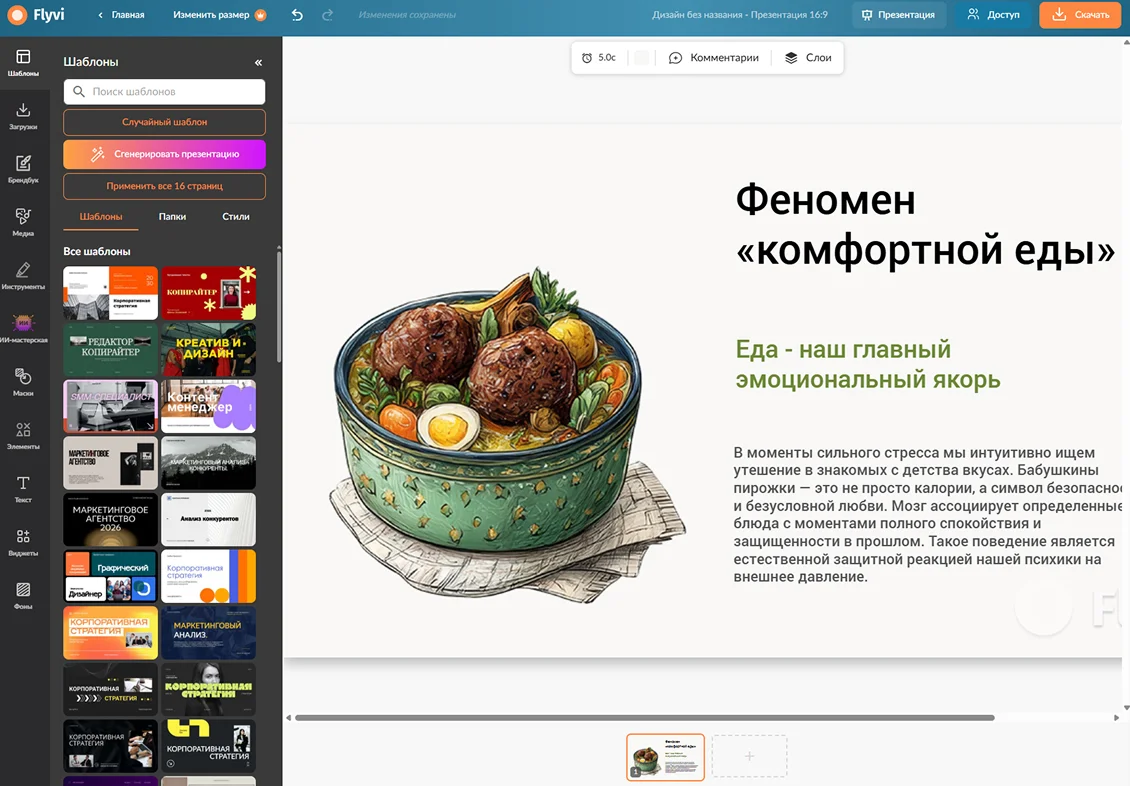Switch to the Папки tab
The height and width of the screenshot is (786, 1130).
[x=172, y=217]
